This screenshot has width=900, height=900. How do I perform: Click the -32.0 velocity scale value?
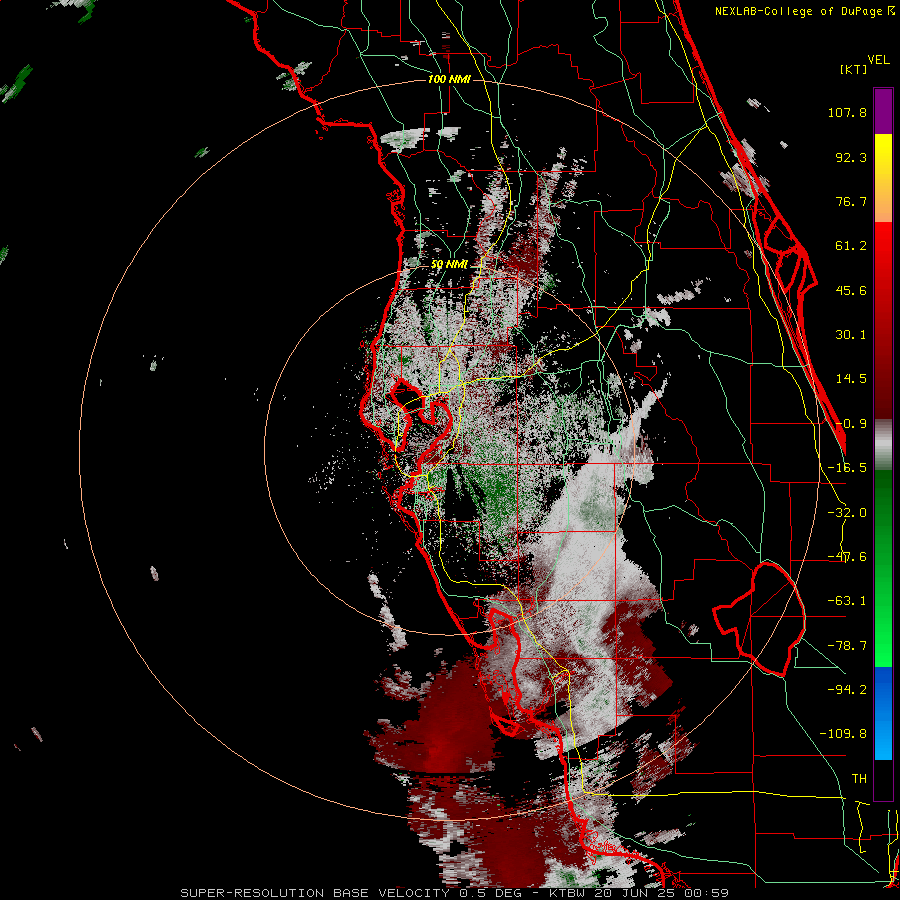[847, 513]
